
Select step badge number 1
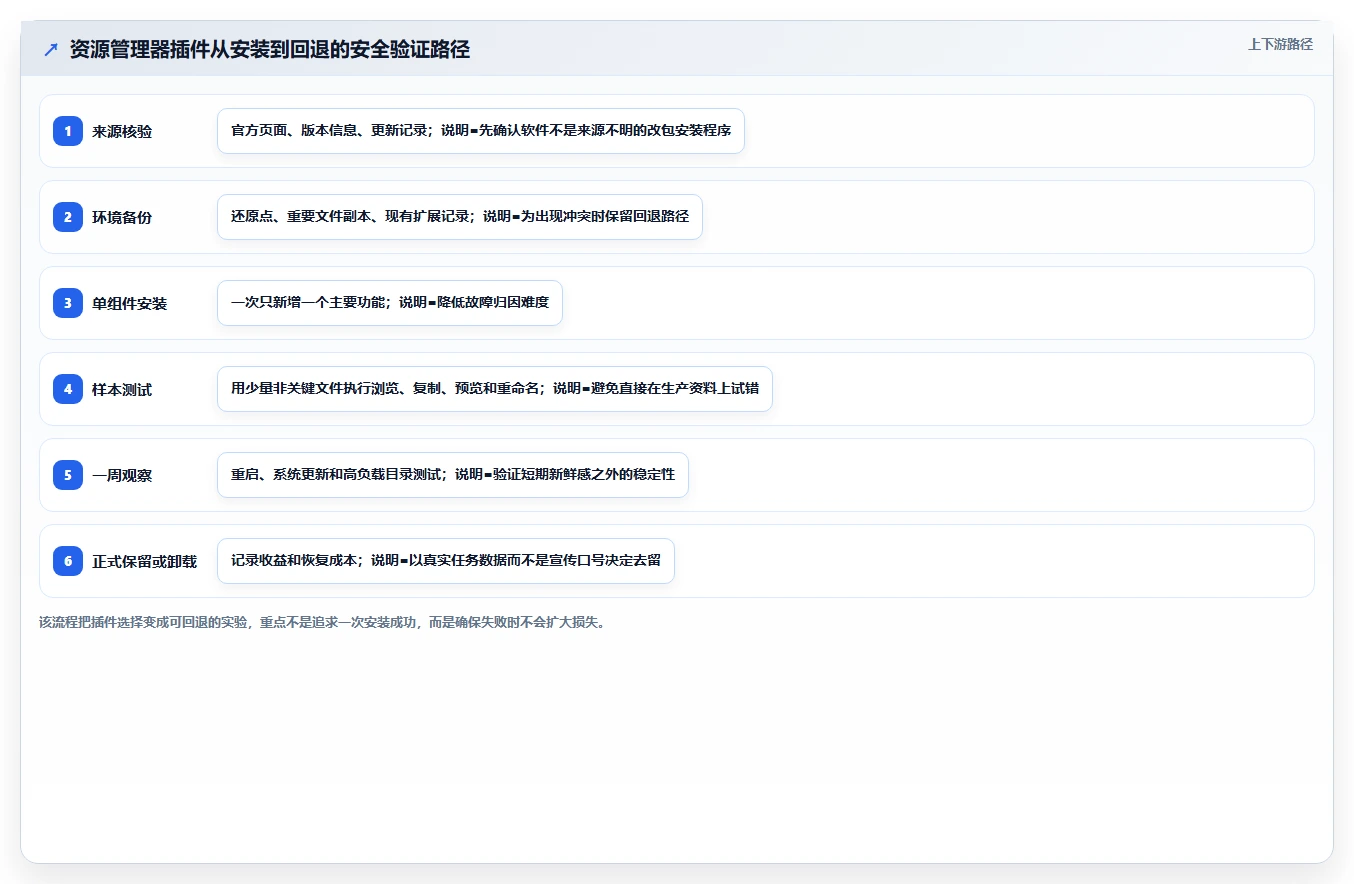pos(68,131)
